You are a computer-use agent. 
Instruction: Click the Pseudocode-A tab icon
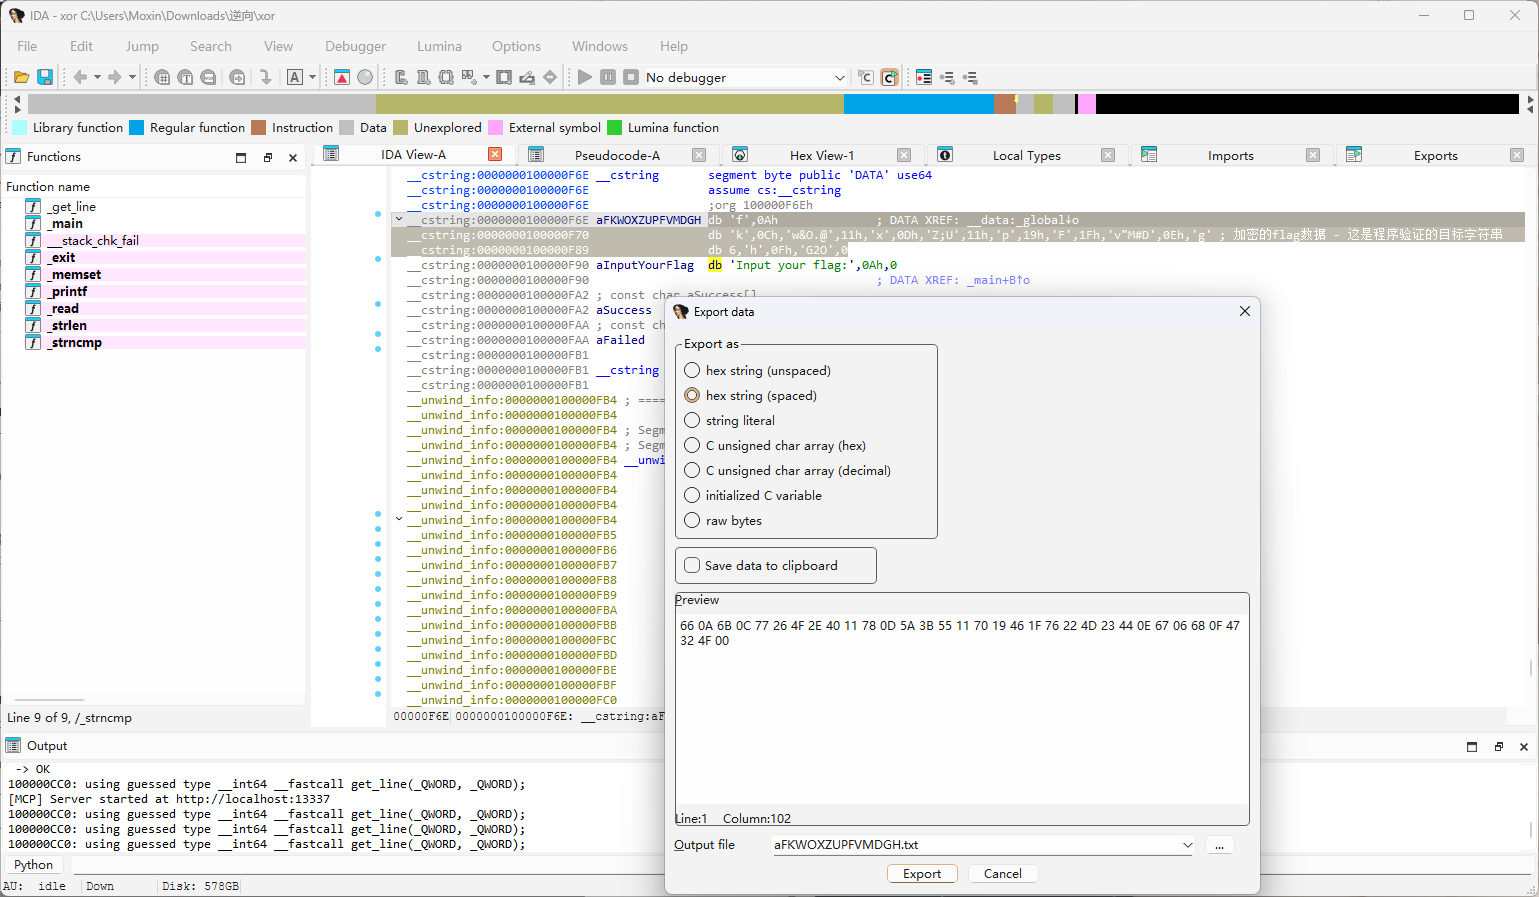(x=536, y=155)
